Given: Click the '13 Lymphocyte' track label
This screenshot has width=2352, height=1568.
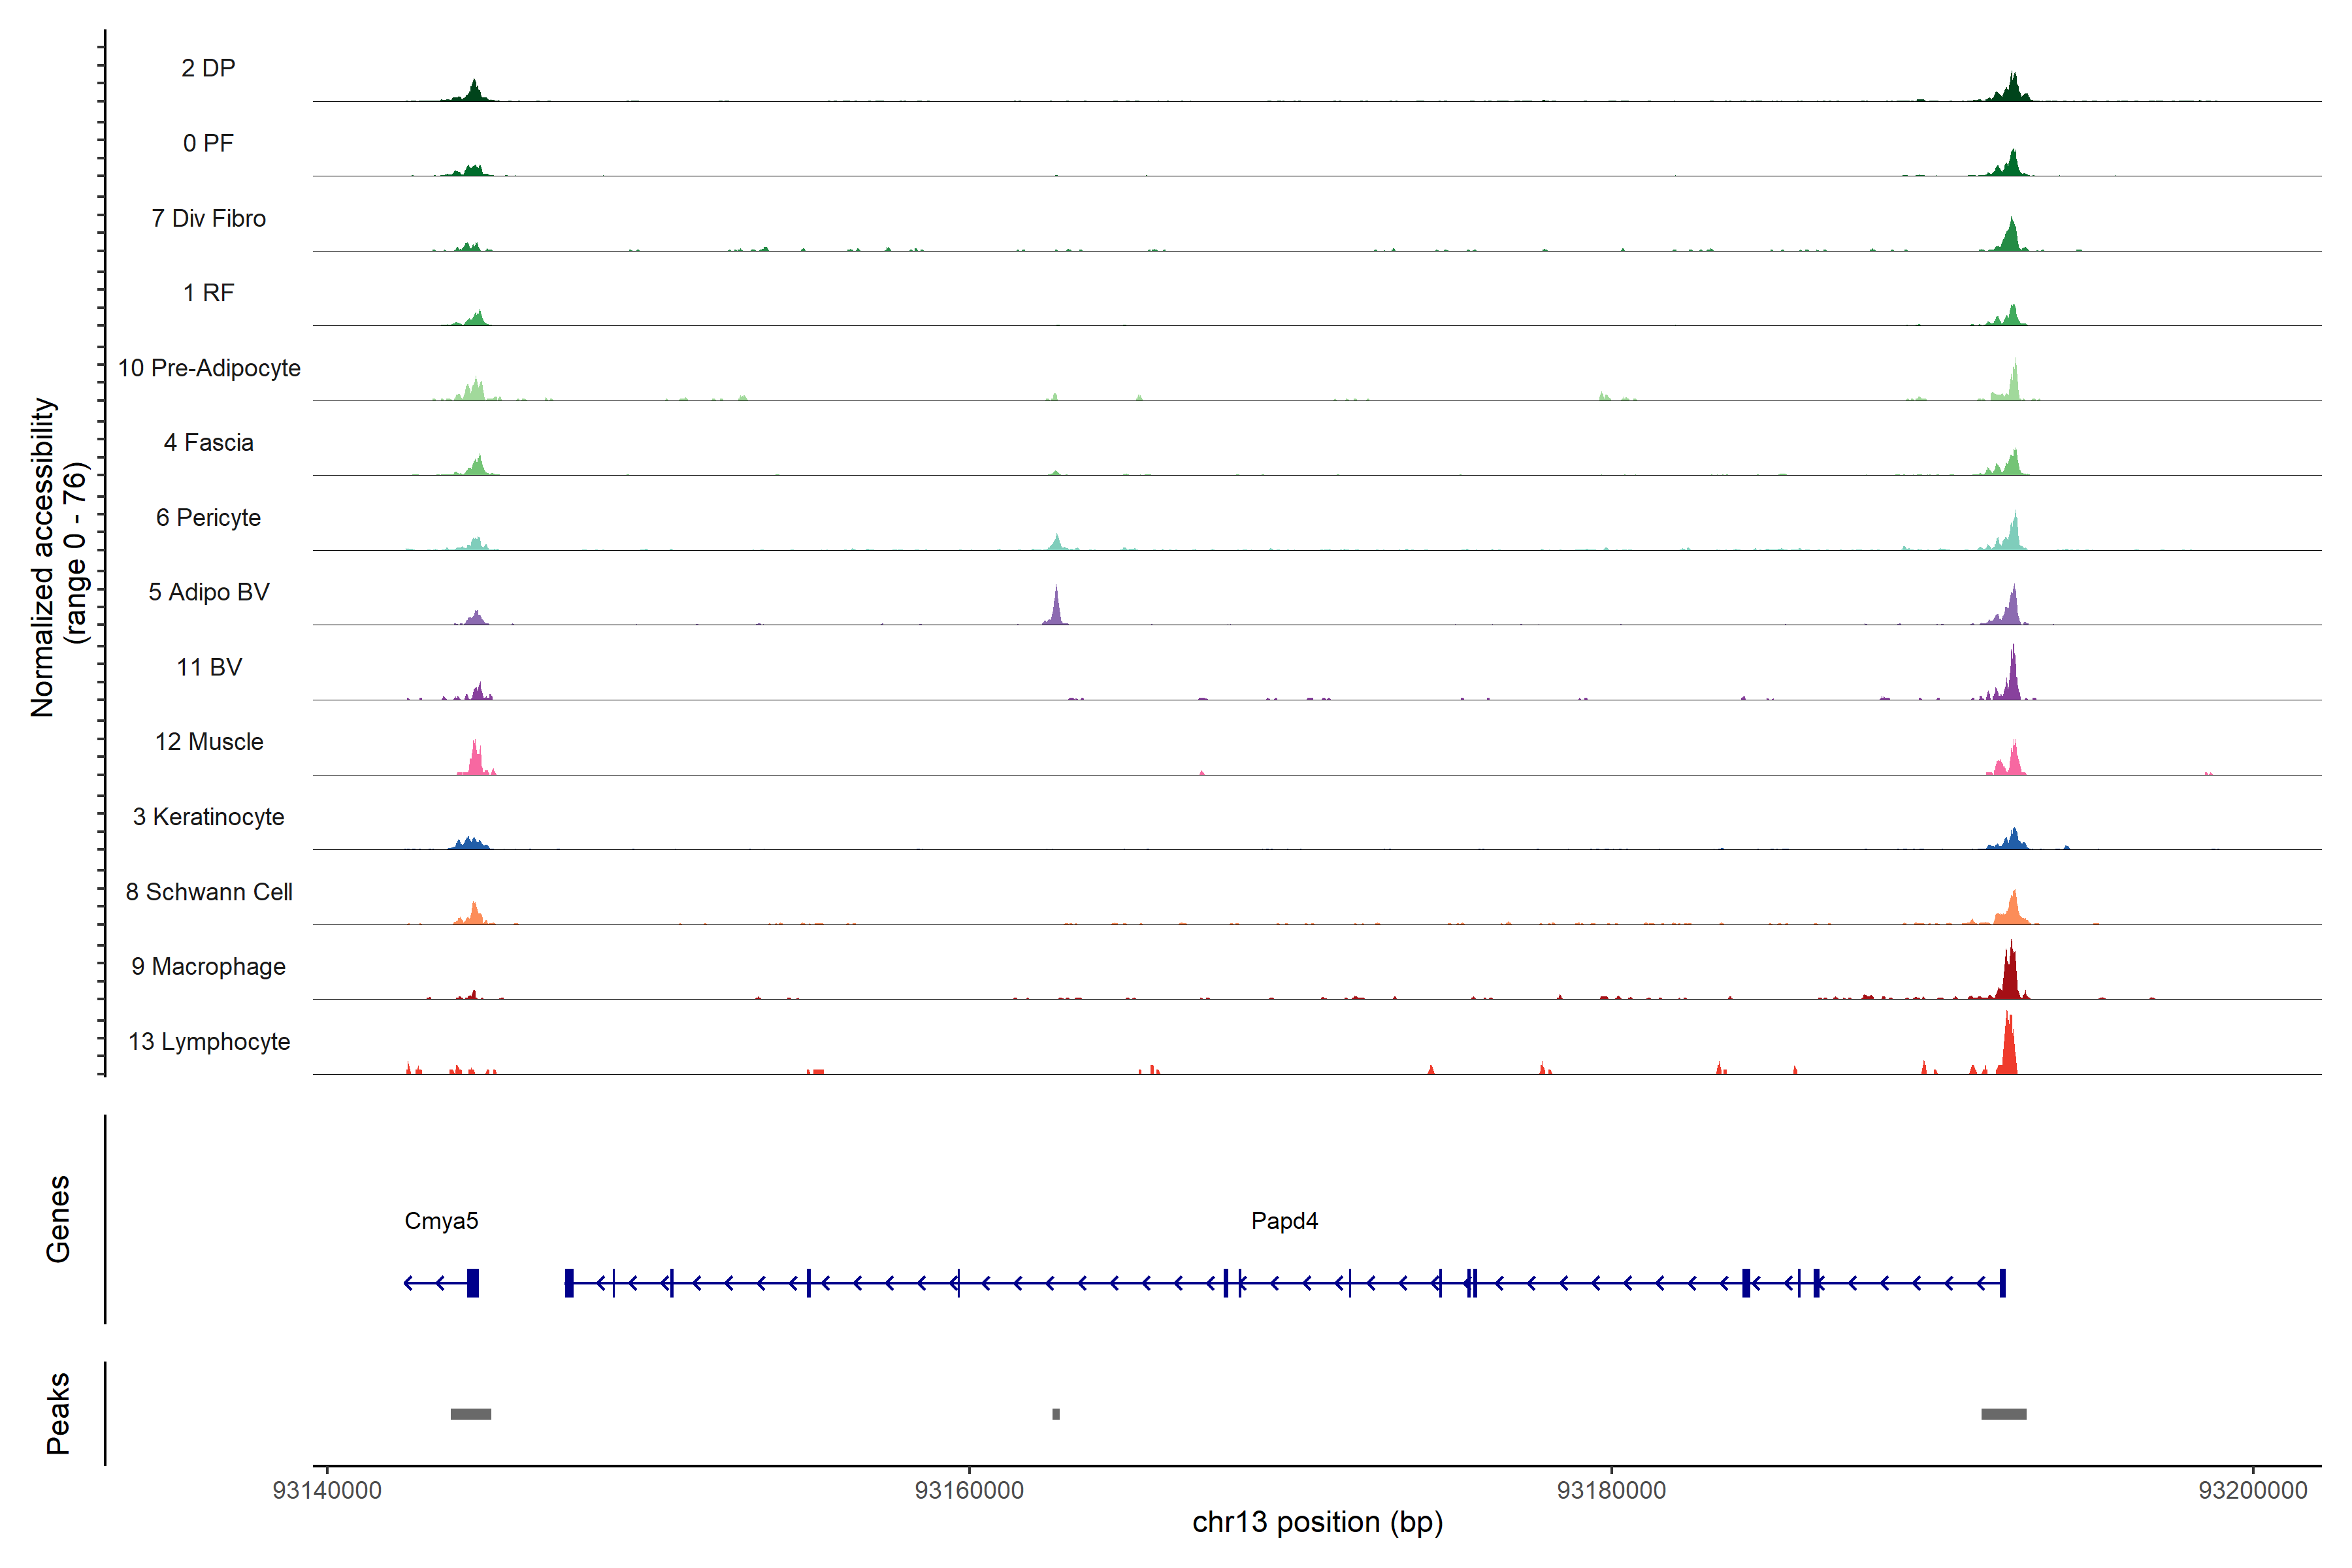Looking at the screenshot, I should pyautogui.click(x=209, y=1042).
